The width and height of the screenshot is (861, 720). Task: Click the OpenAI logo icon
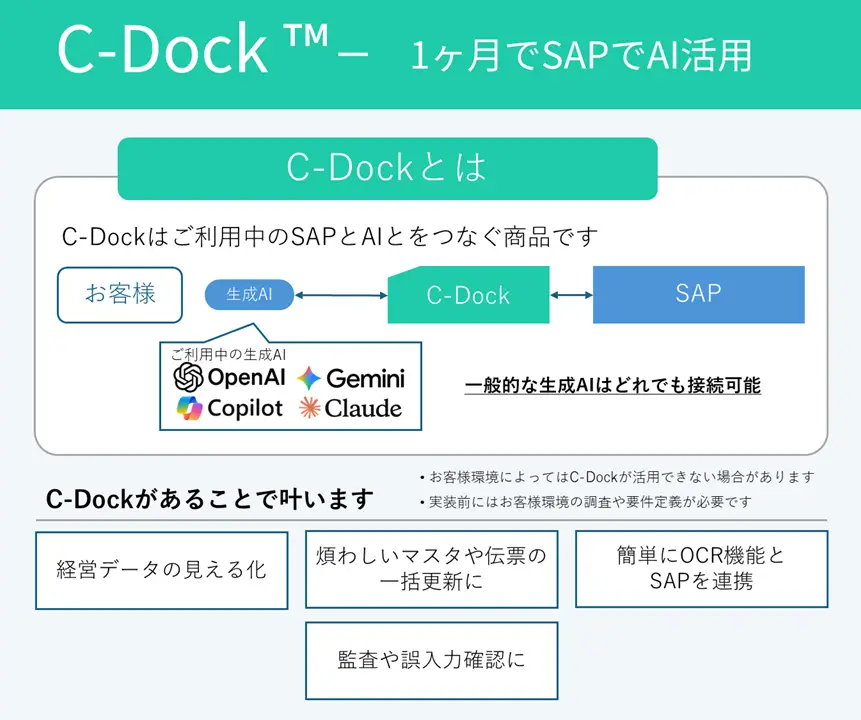pyautogui.click(x=188, y=378)
